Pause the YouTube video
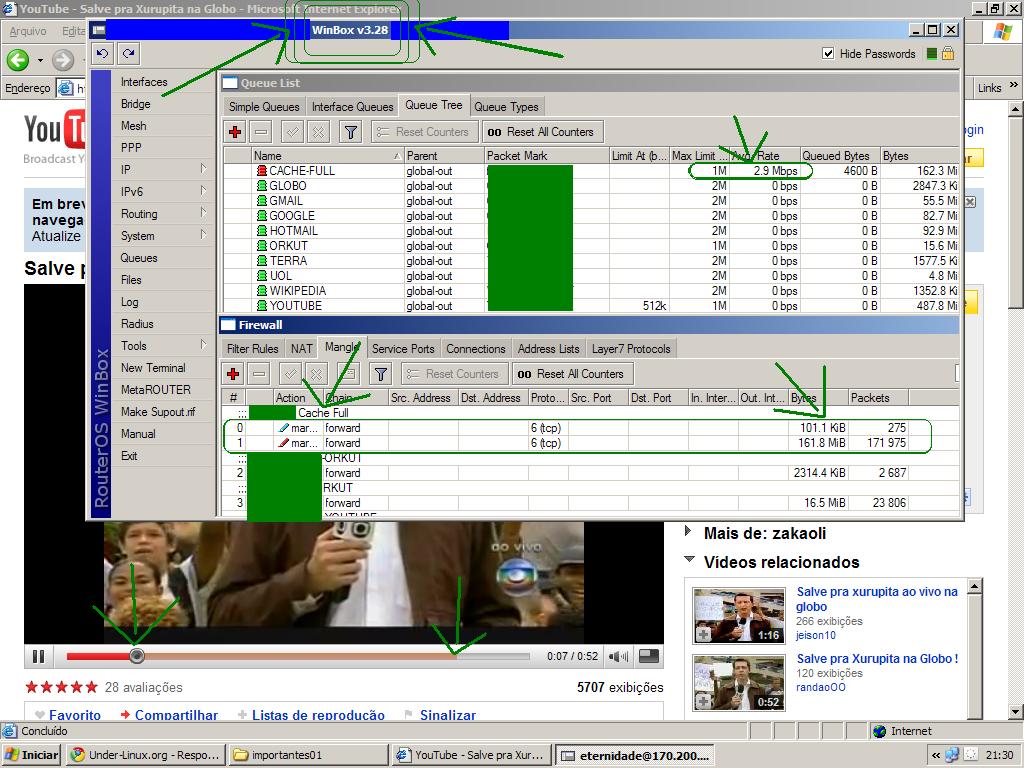1024x768 pixels. coord(39,656)
